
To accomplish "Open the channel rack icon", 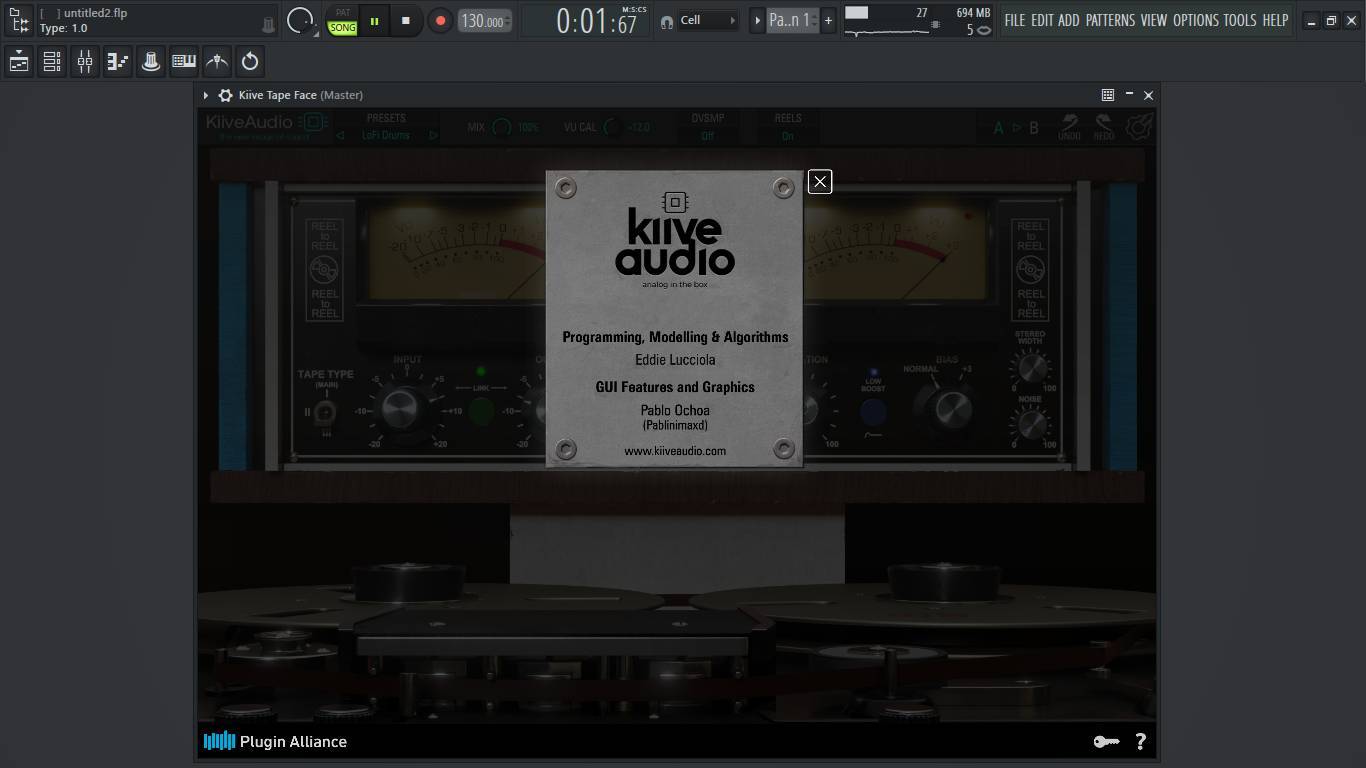I will point(52,61).
